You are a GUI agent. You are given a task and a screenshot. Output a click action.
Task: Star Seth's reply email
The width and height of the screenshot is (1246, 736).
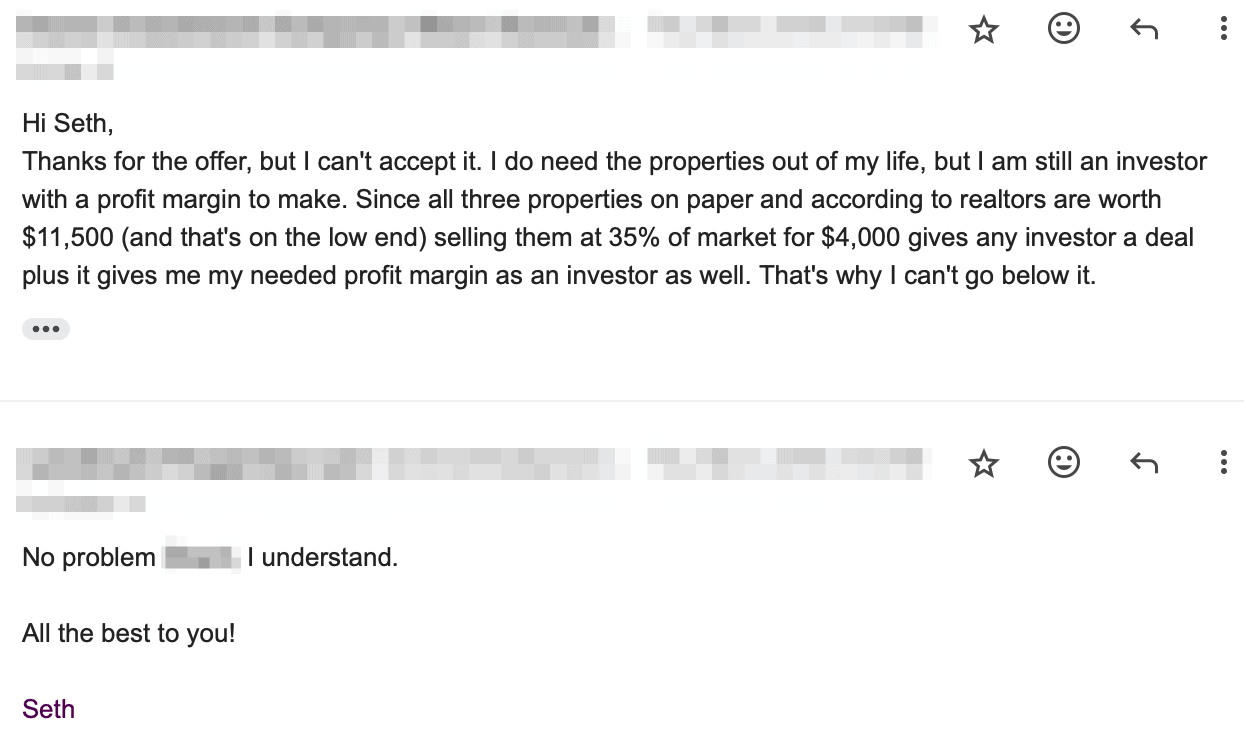point(984,463)
